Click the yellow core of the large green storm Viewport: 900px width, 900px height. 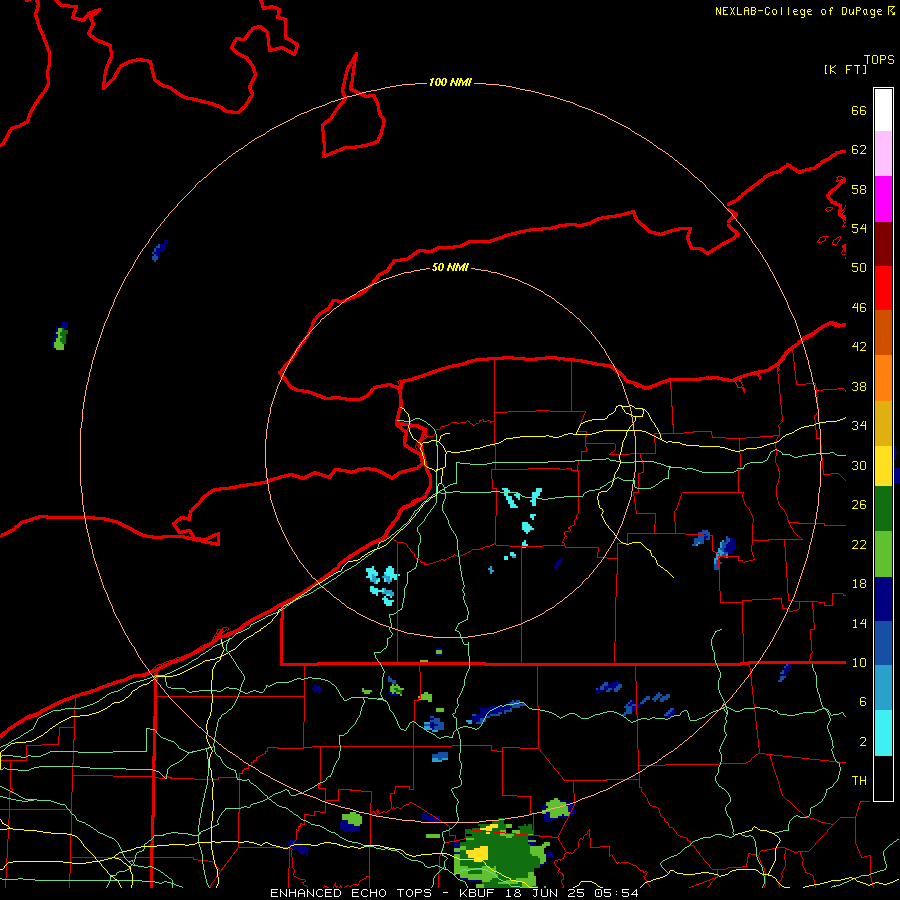(478, 852)
